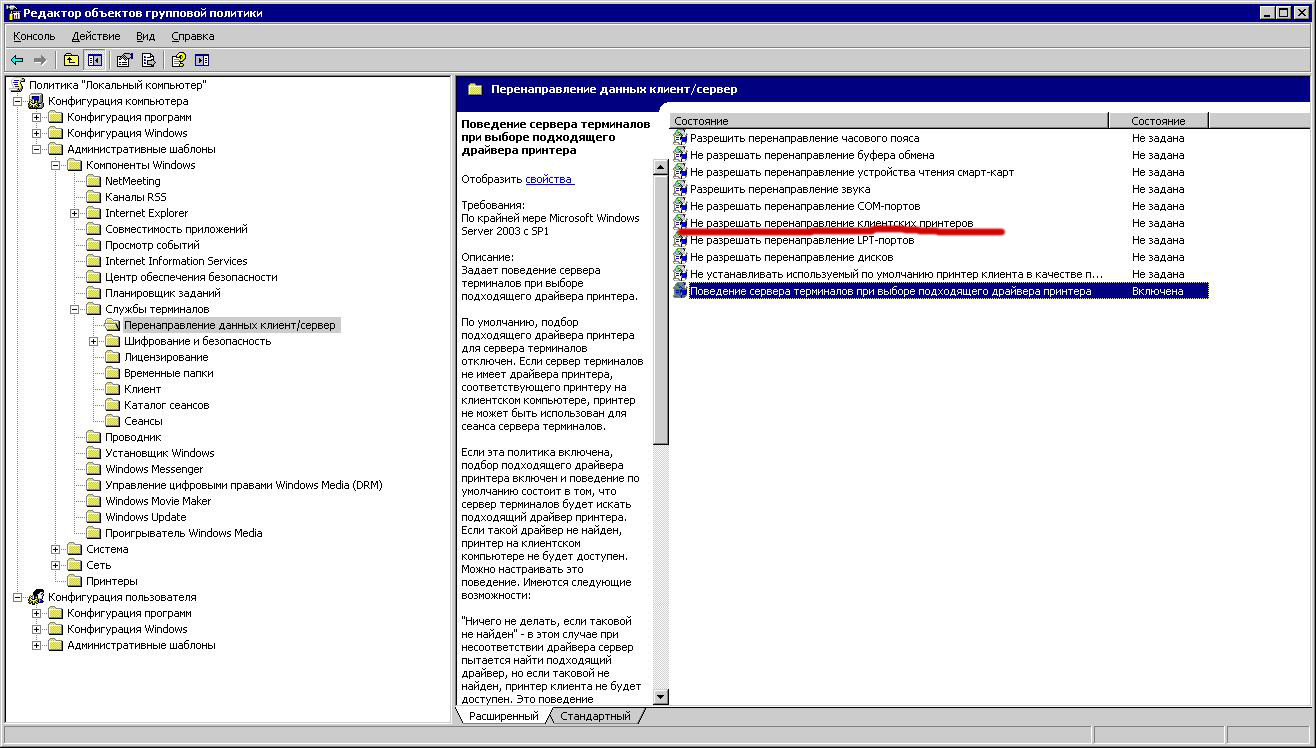Open the Действие menu
The height and width of the screenshot is (748, 1316).
[96, 36]
